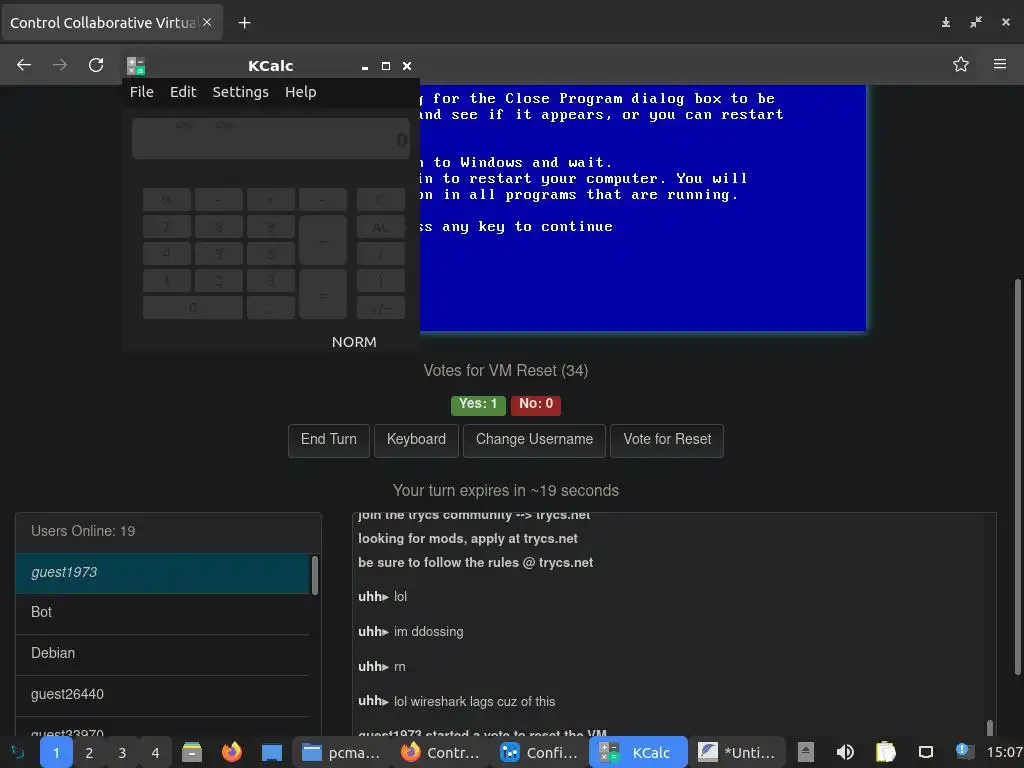Go forward in browser history

pyautogui.click(x=59, y=65)
